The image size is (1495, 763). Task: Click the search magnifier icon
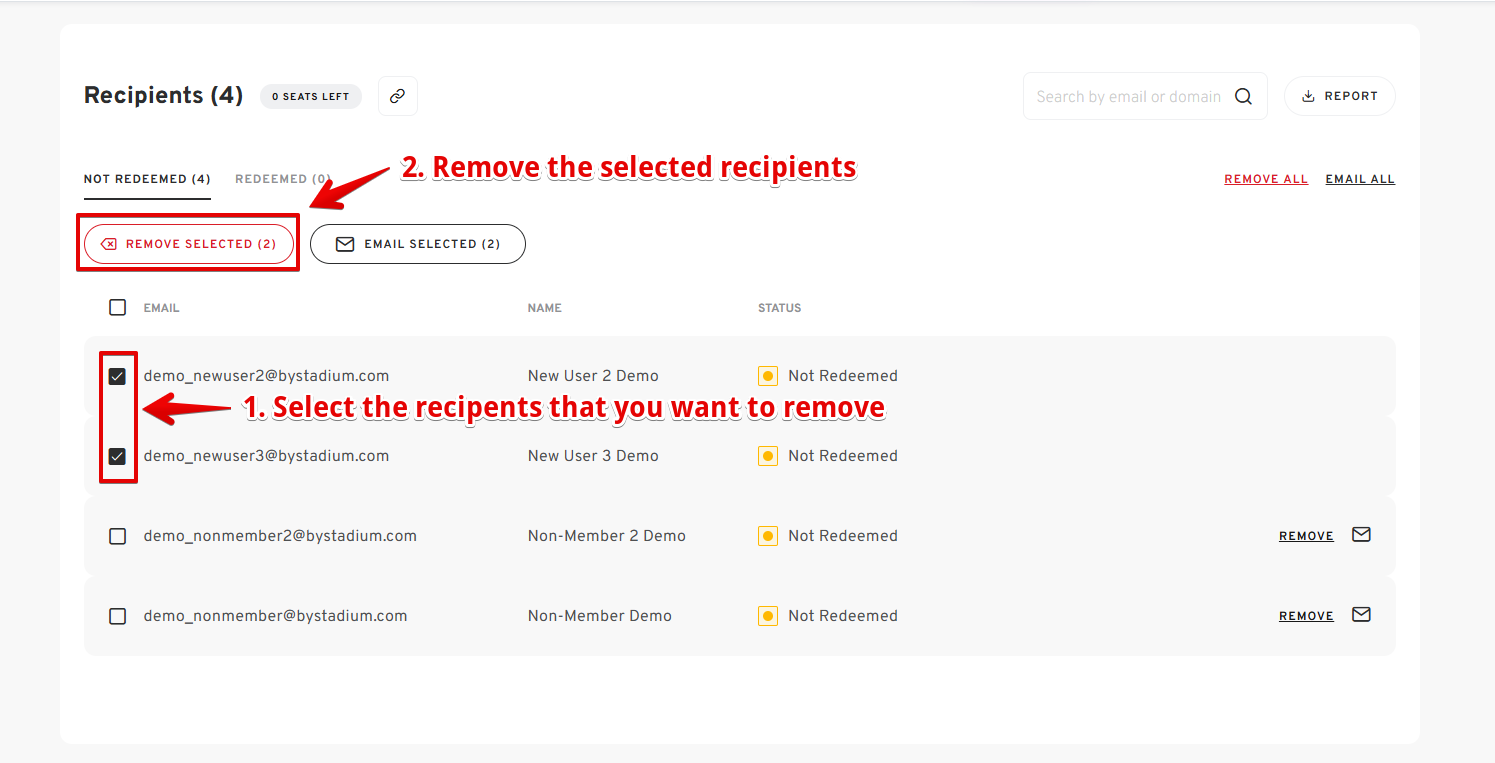coord(1243,96)
